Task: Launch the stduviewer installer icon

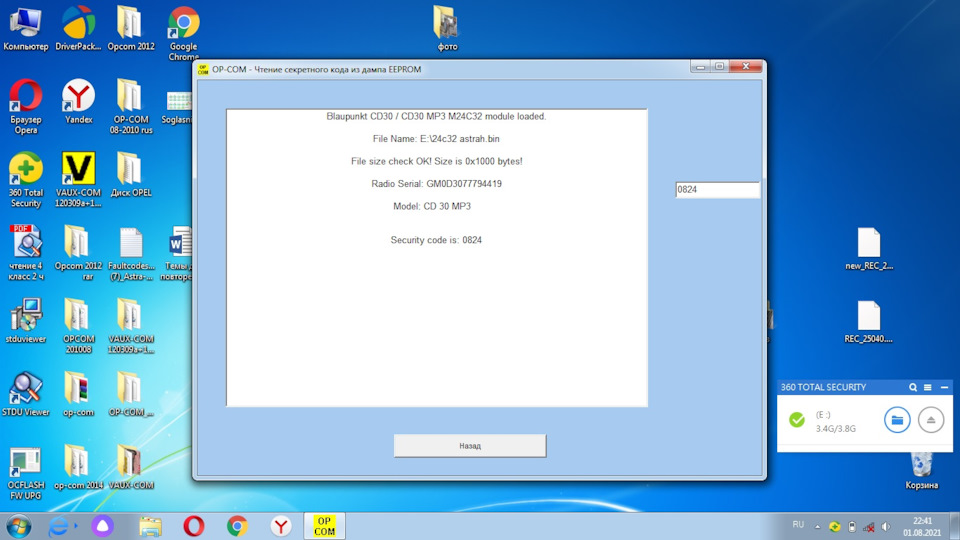Action: [x=26, y=321]
